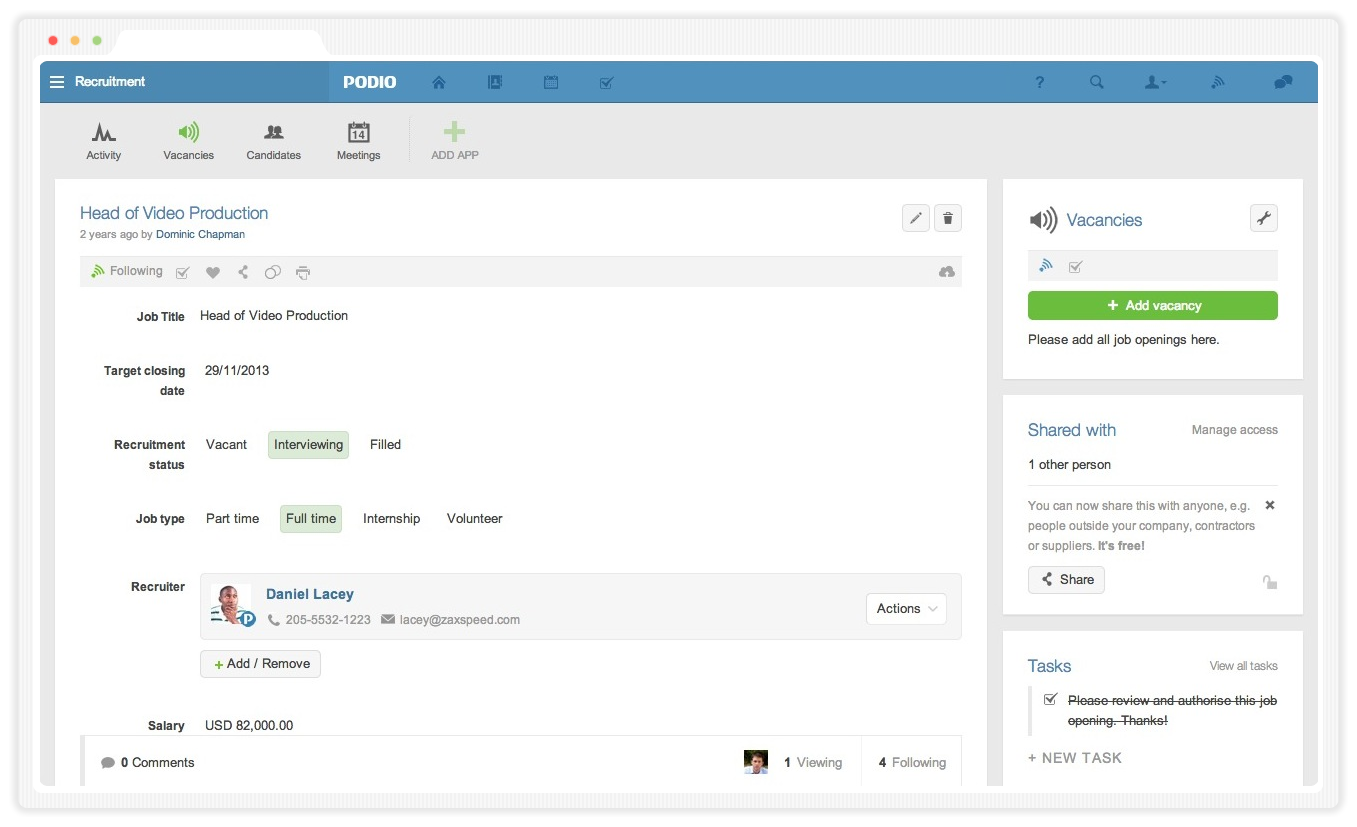Screen dimensions: 1357x827
Task: Delete item using the trash icon
Action: (x=948, y=218)
